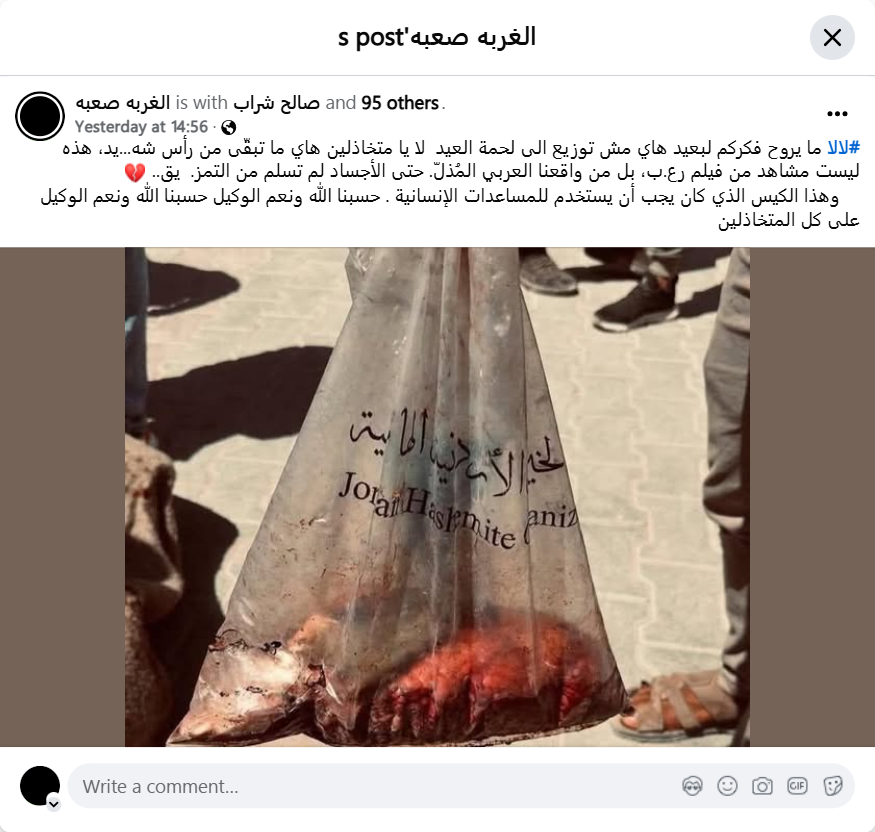Open the avatar sticker icon in comment box
Image resolution: width=875 pixels, height=832 pixels.
(x=692, y=786)
